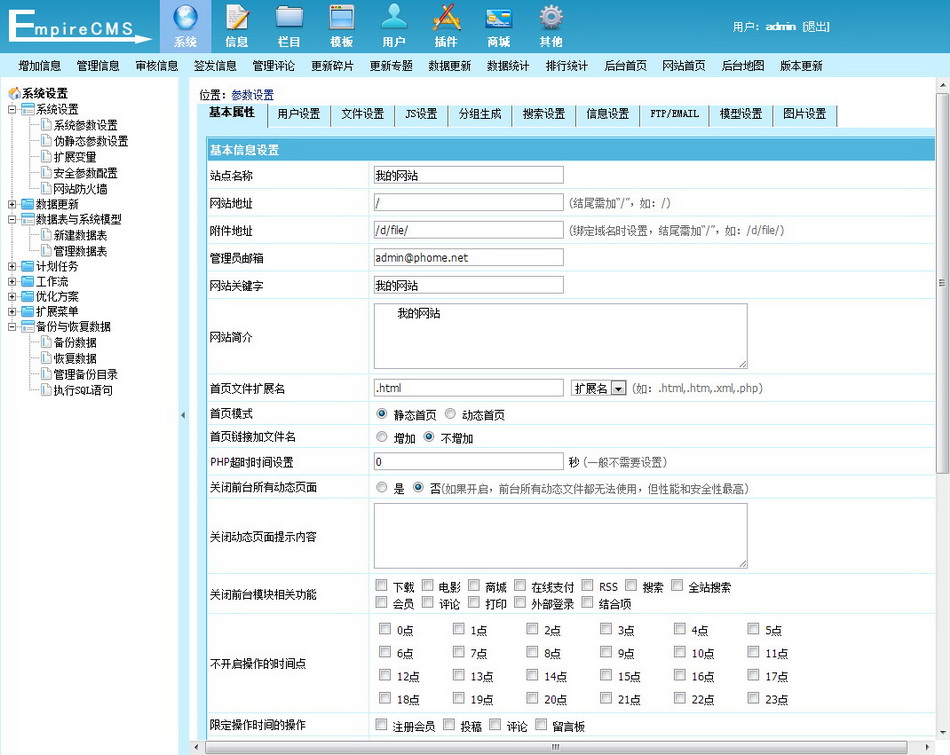950x755 pixels.
Task: Select the 动态首页 radio button
Action: pos(450,414)
